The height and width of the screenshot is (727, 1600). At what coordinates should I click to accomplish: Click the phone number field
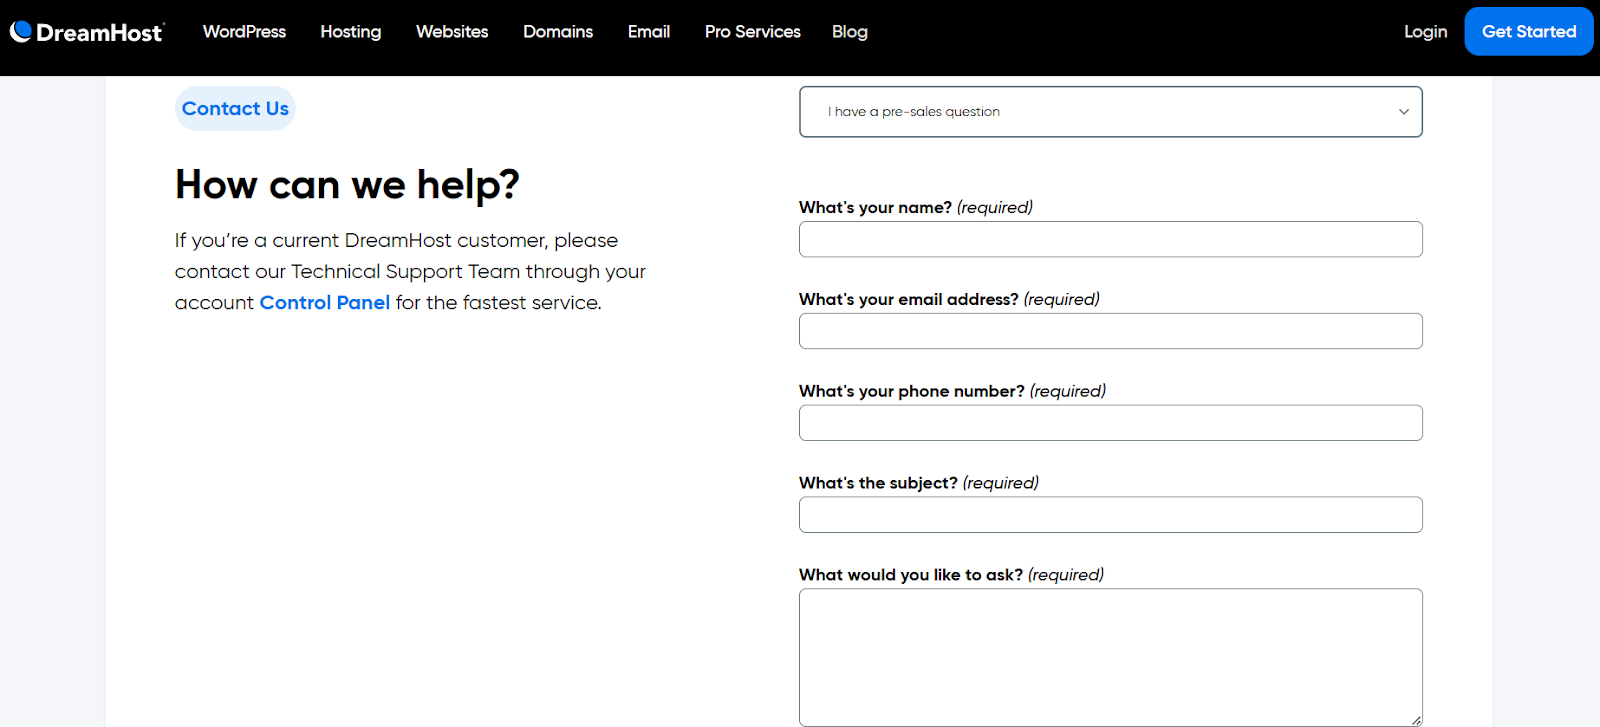click(x=1110, y=422)
